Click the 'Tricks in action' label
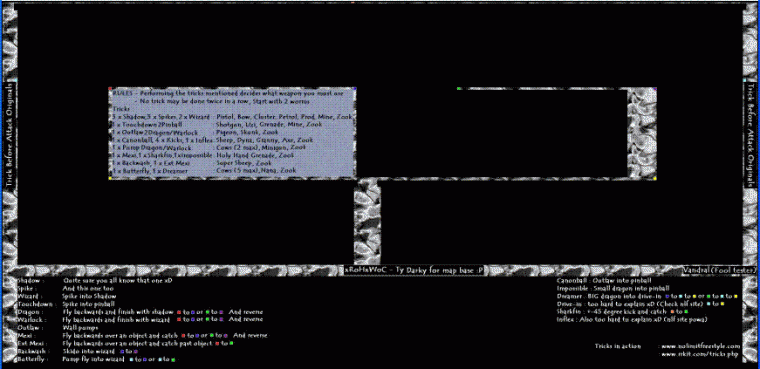The width and height of the screenshot is (760, 369). [618, 346]
